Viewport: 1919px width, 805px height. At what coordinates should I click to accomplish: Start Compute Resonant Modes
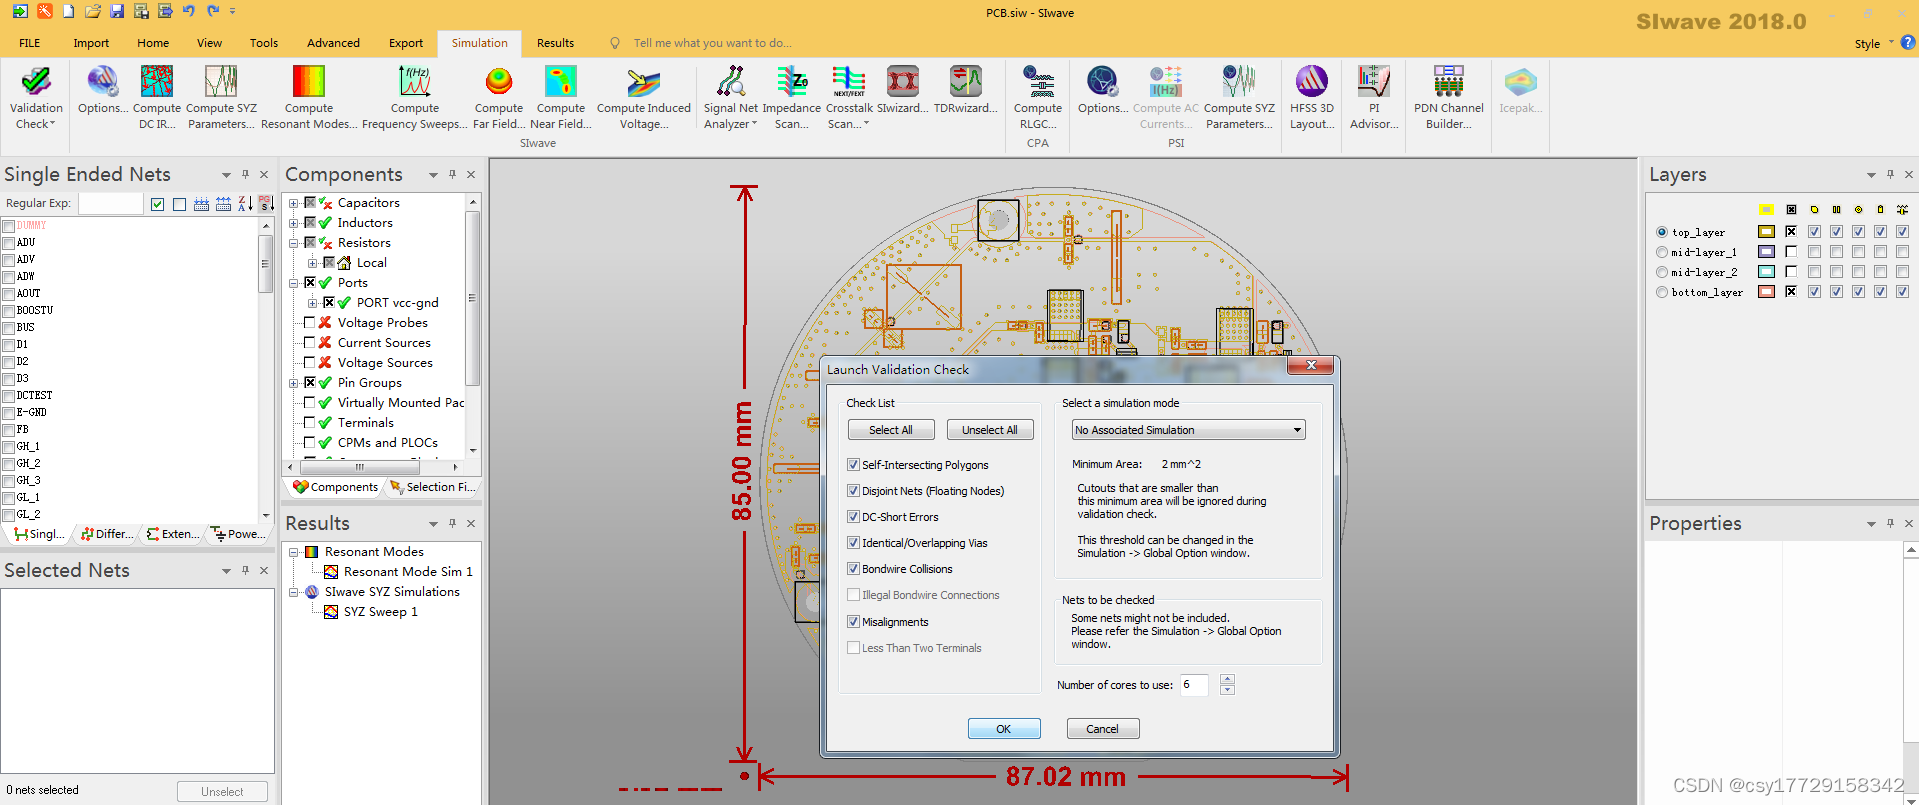[308, 98]
